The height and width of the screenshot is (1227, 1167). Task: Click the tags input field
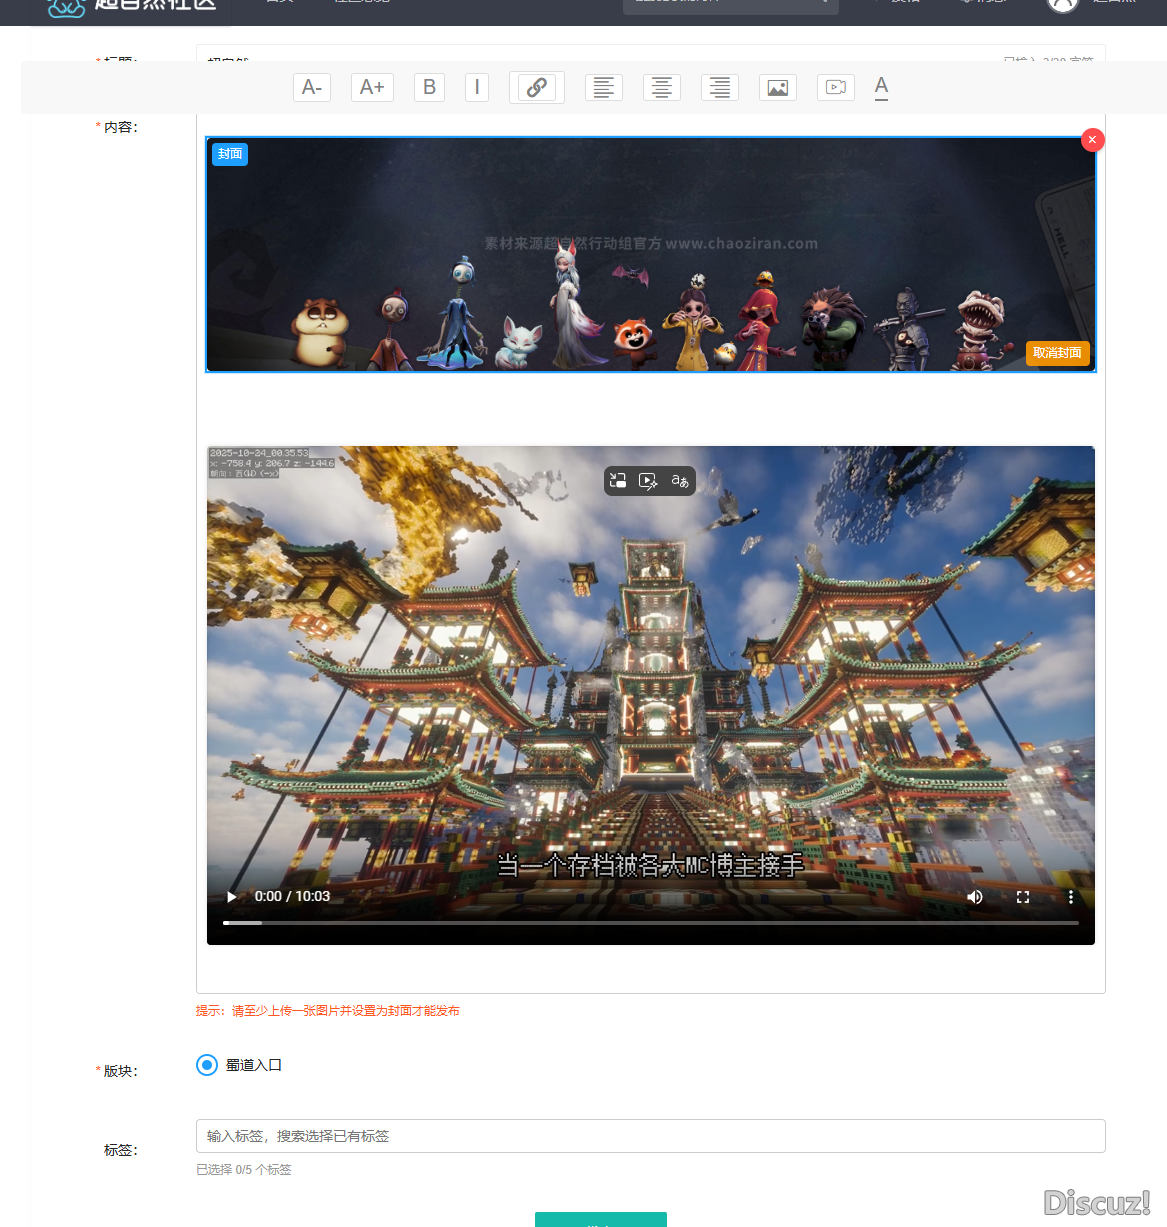(650, 1136)
